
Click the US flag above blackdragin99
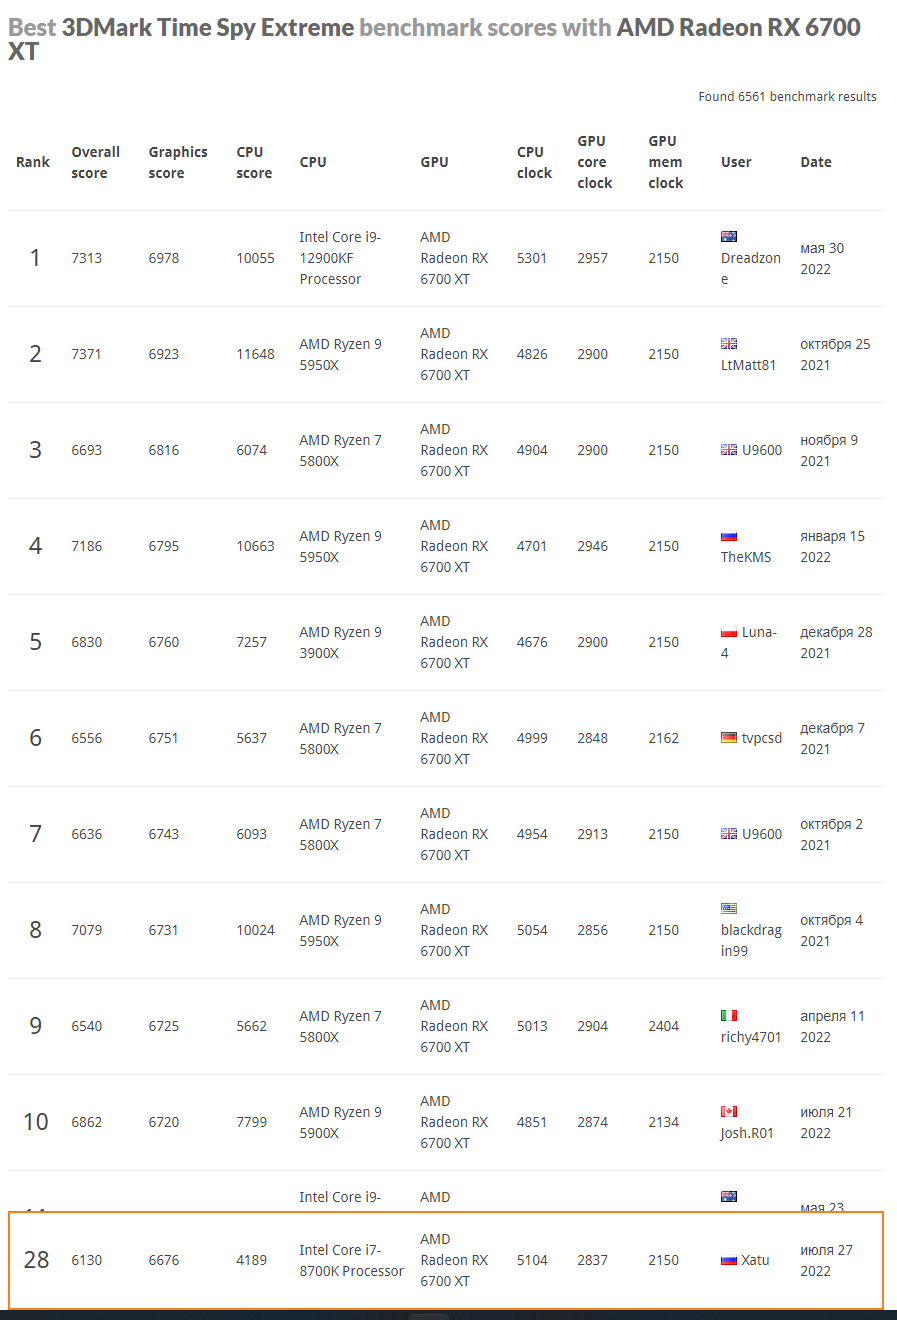tap(729, 909)
